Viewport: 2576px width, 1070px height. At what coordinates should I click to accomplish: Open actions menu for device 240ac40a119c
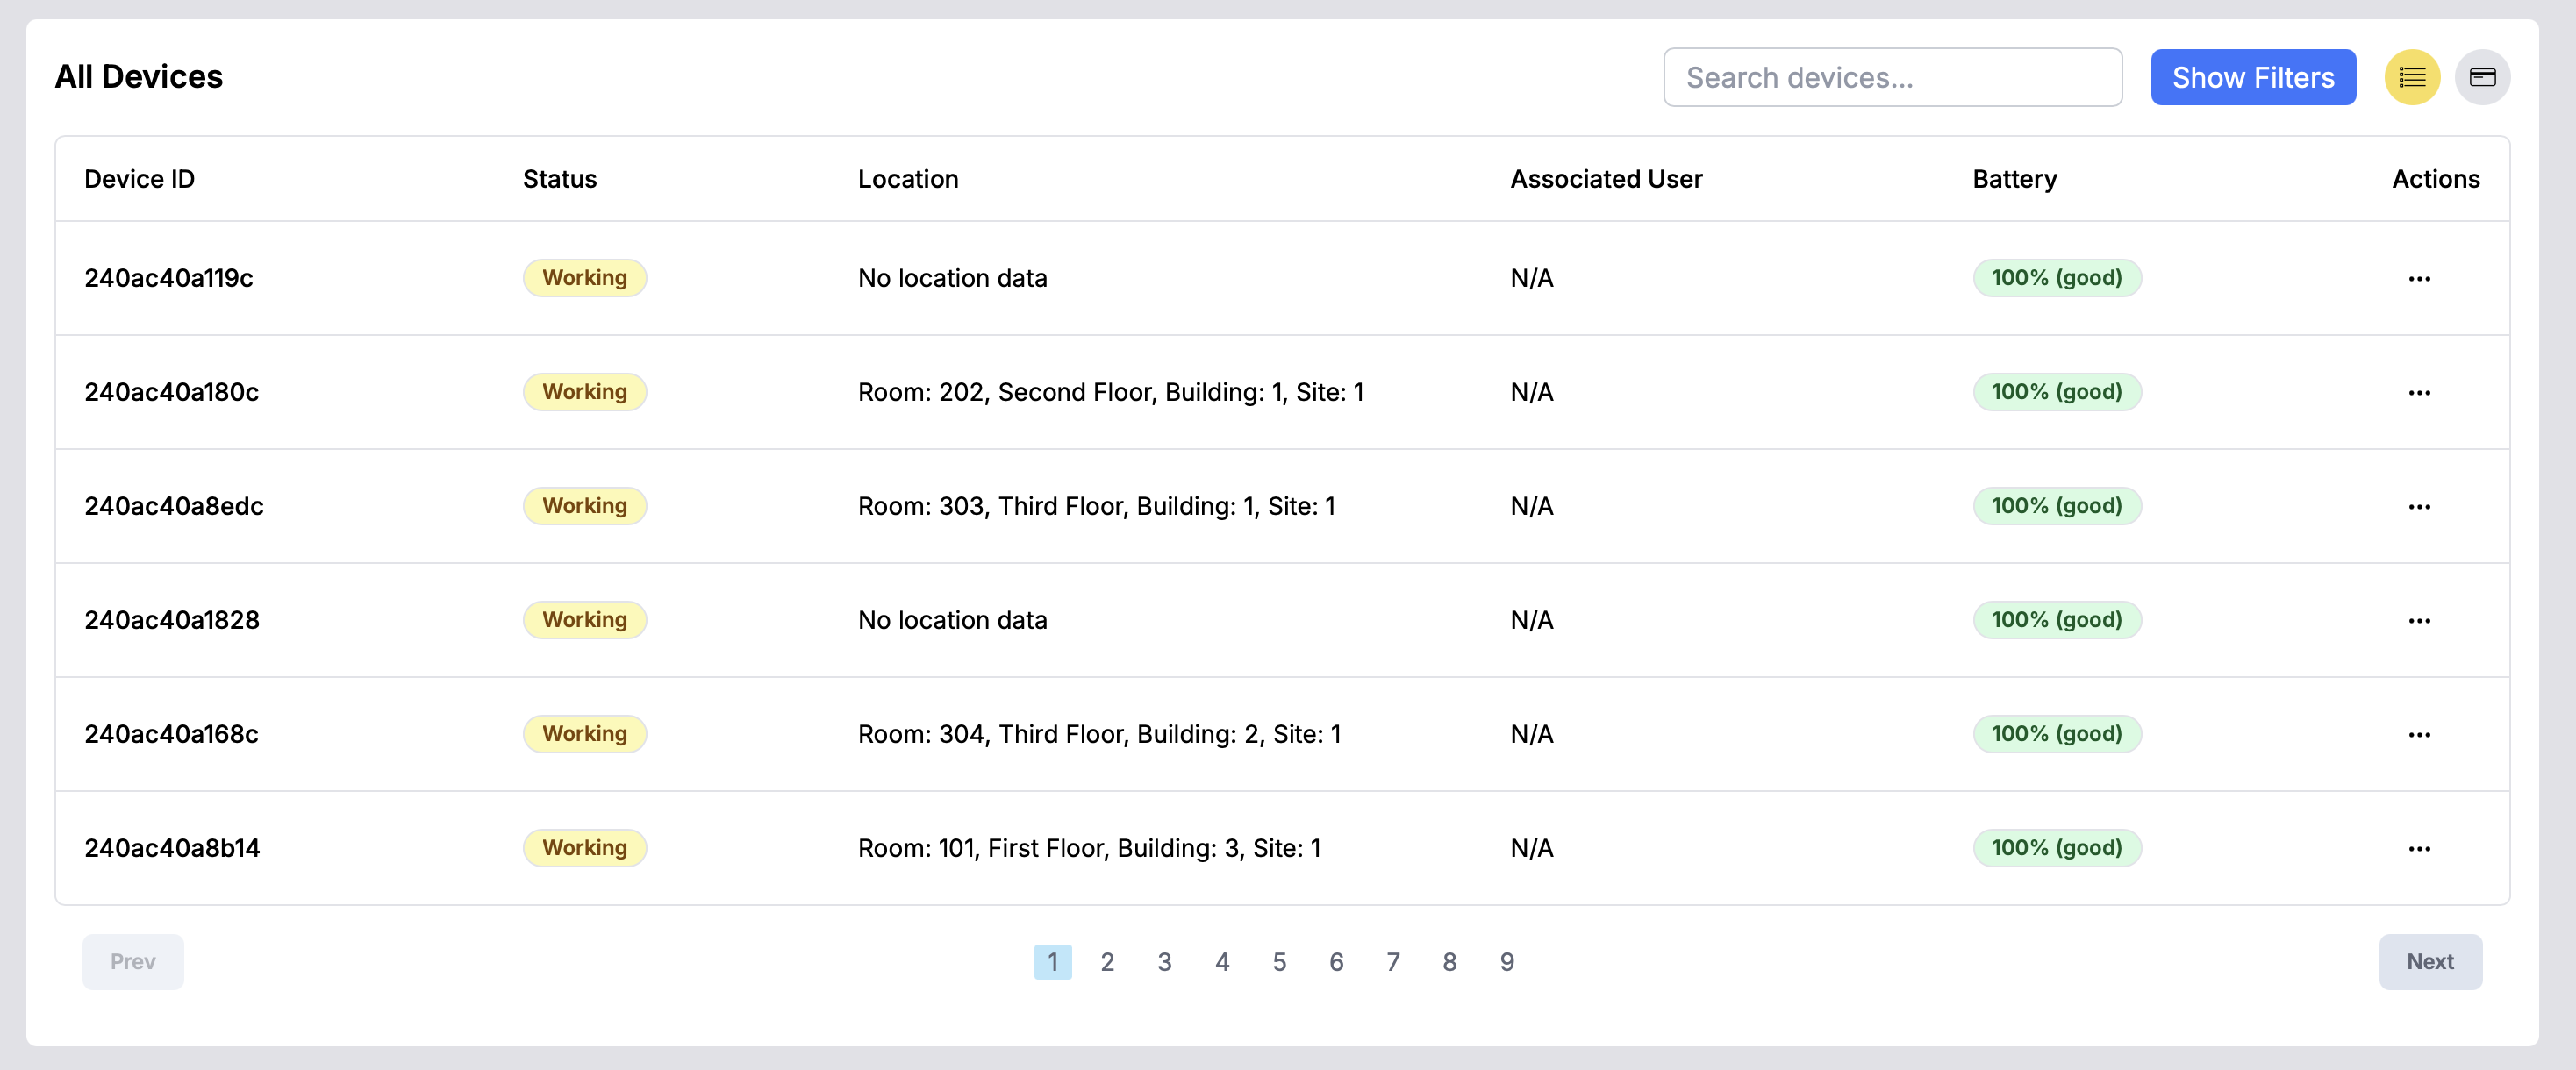tap(2418, 279)
